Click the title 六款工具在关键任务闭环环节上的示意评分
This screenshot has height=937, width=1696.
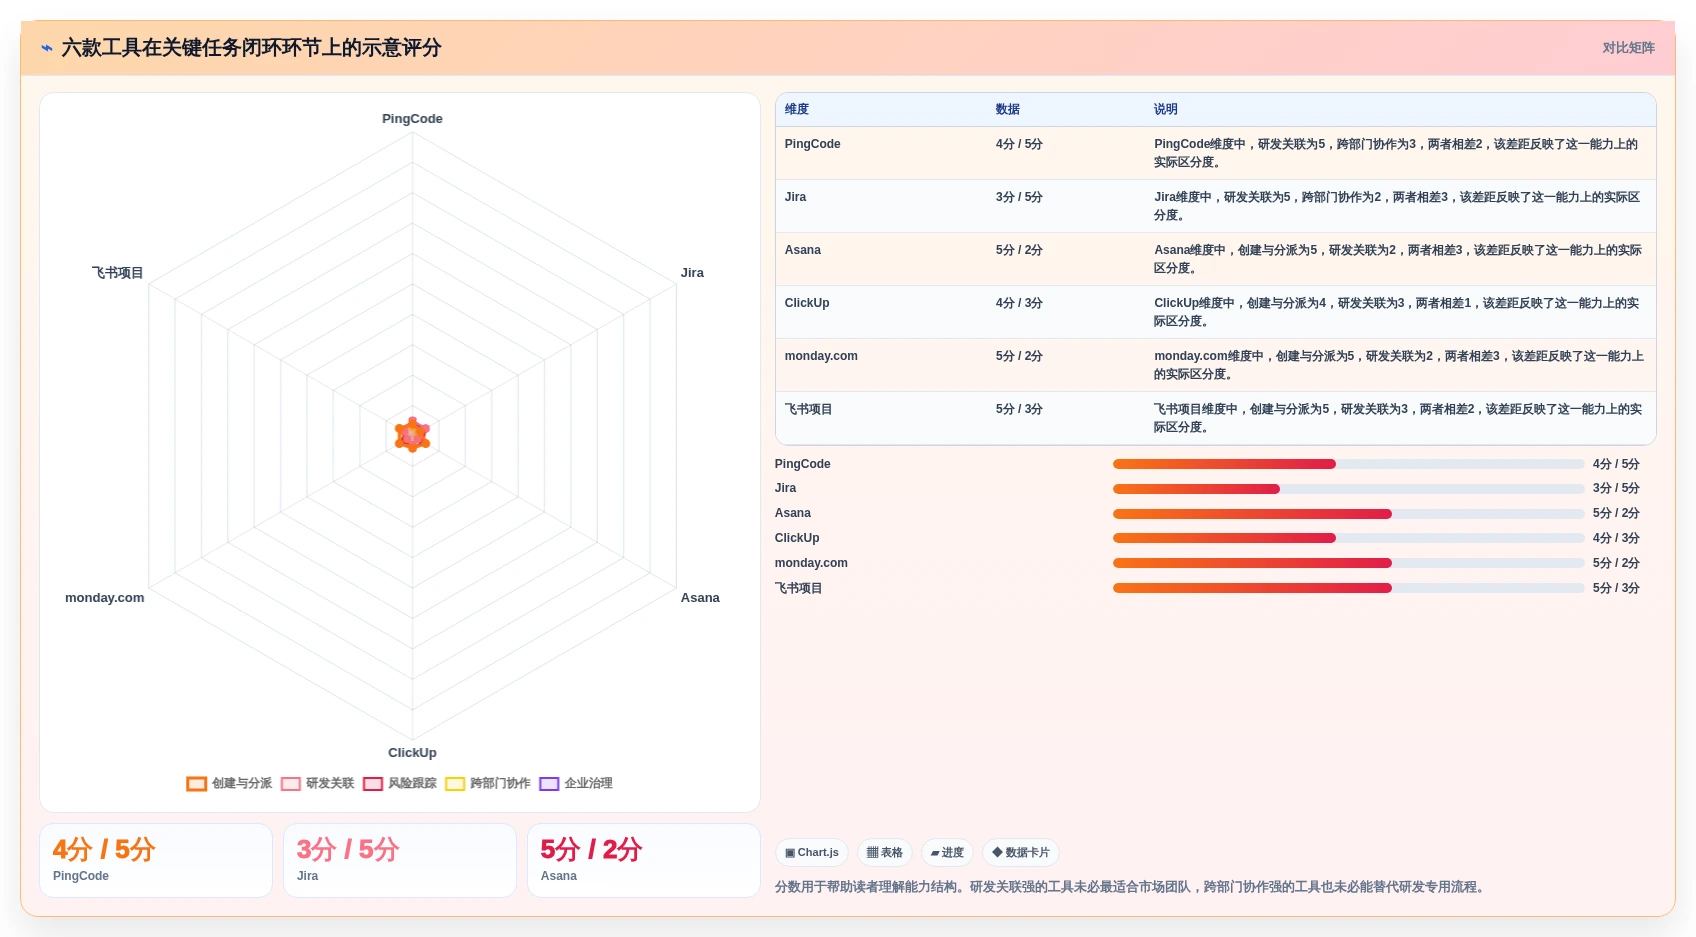[251, 48]
